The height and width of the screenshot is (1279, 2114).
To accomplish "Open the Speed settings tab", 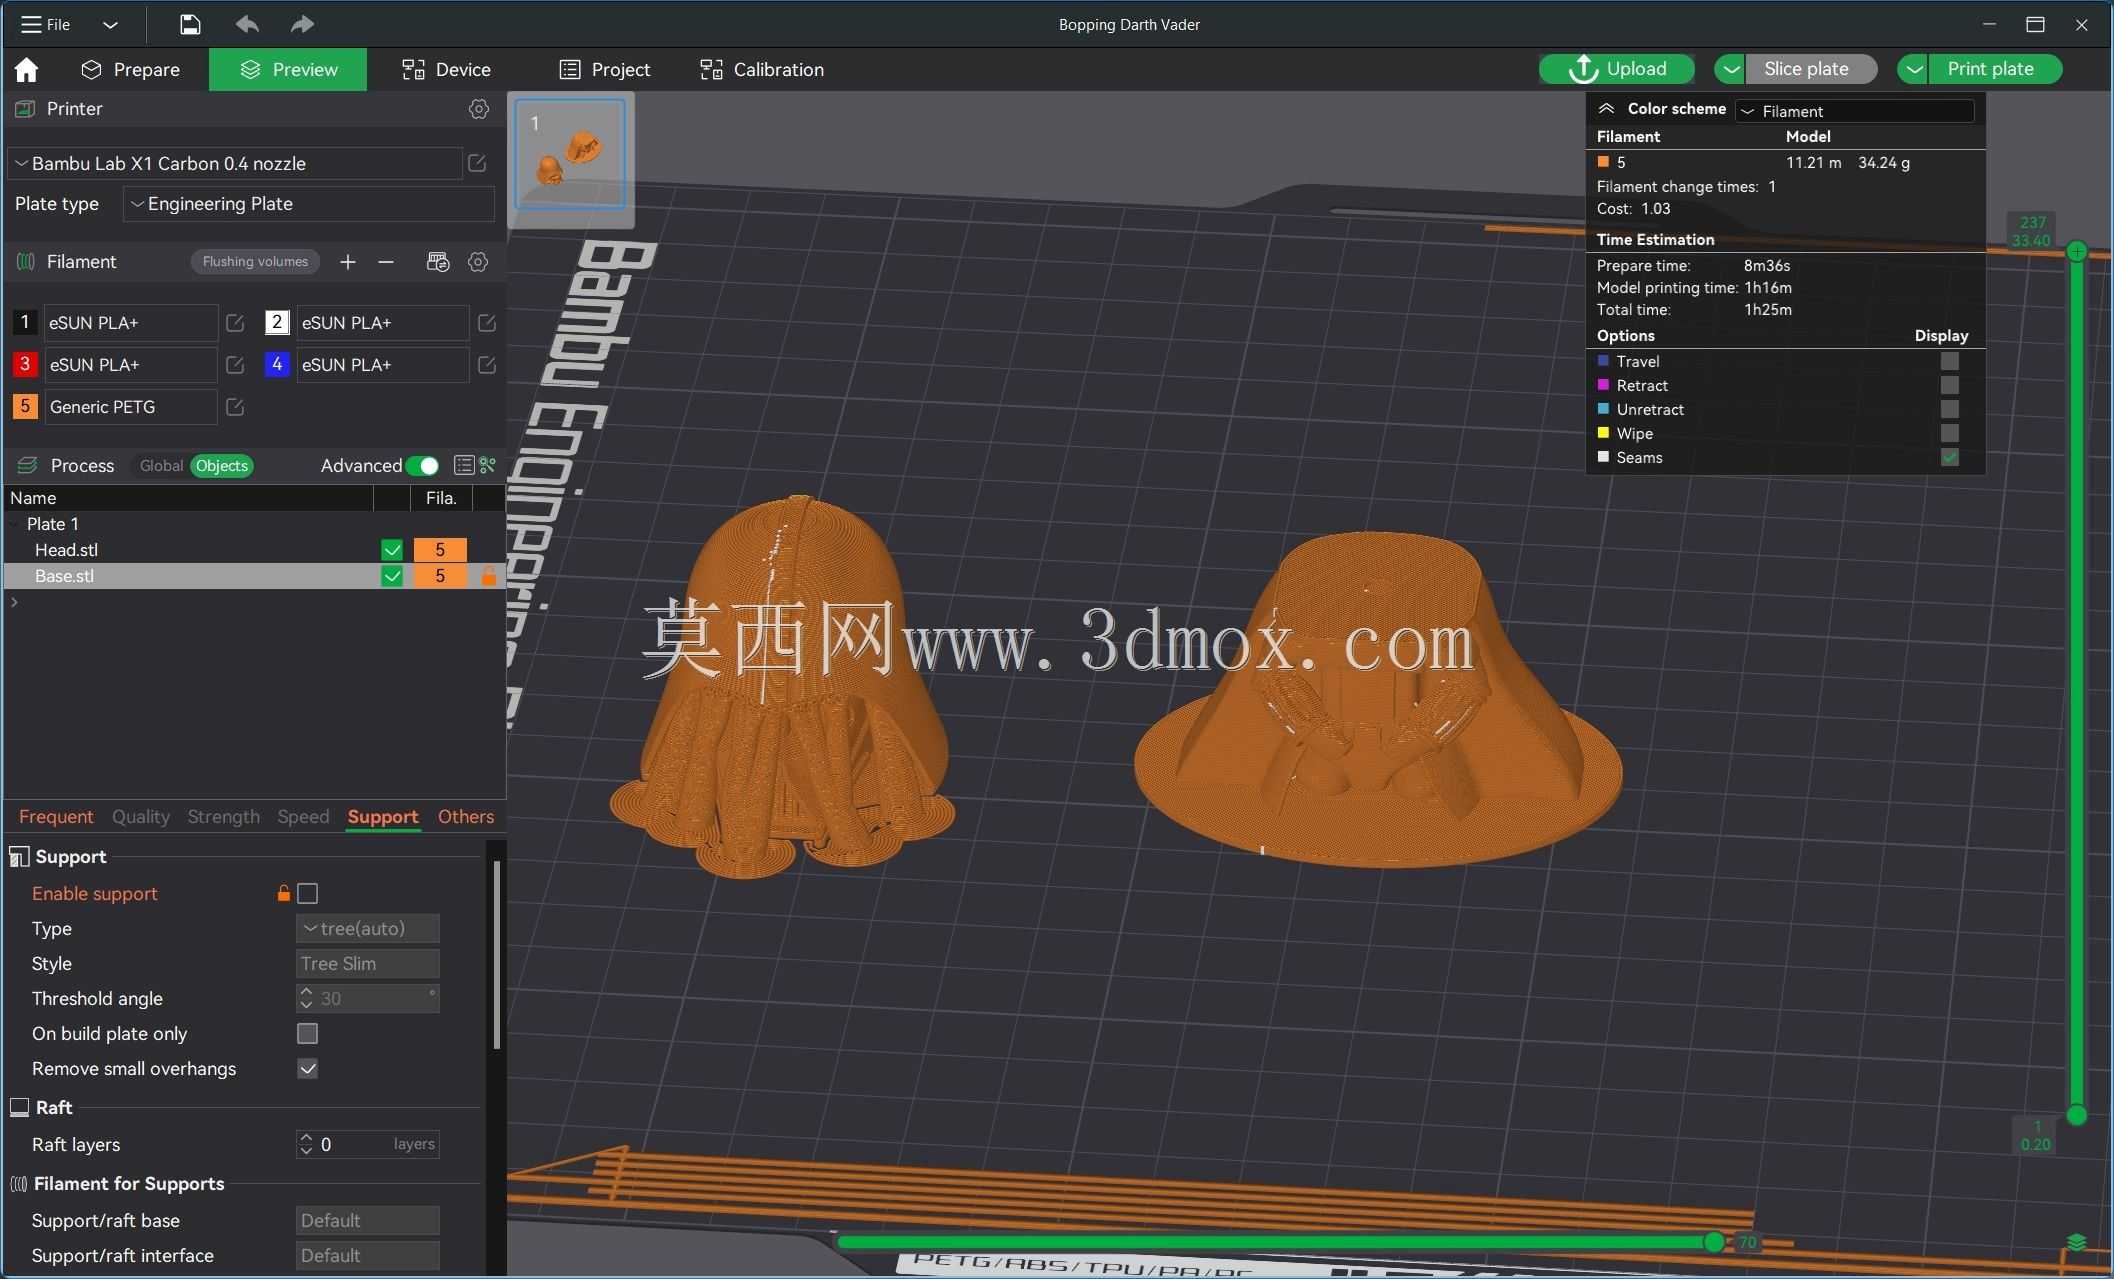I will point(303,817).
